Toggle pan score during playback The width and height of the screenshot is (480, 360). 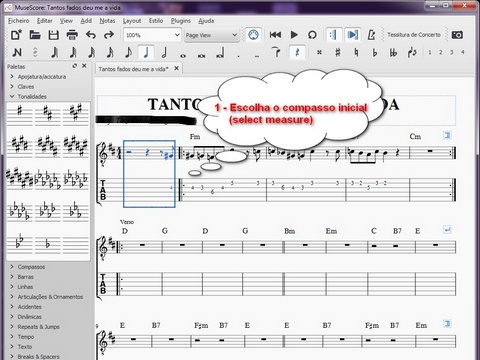tap(353, 35)
